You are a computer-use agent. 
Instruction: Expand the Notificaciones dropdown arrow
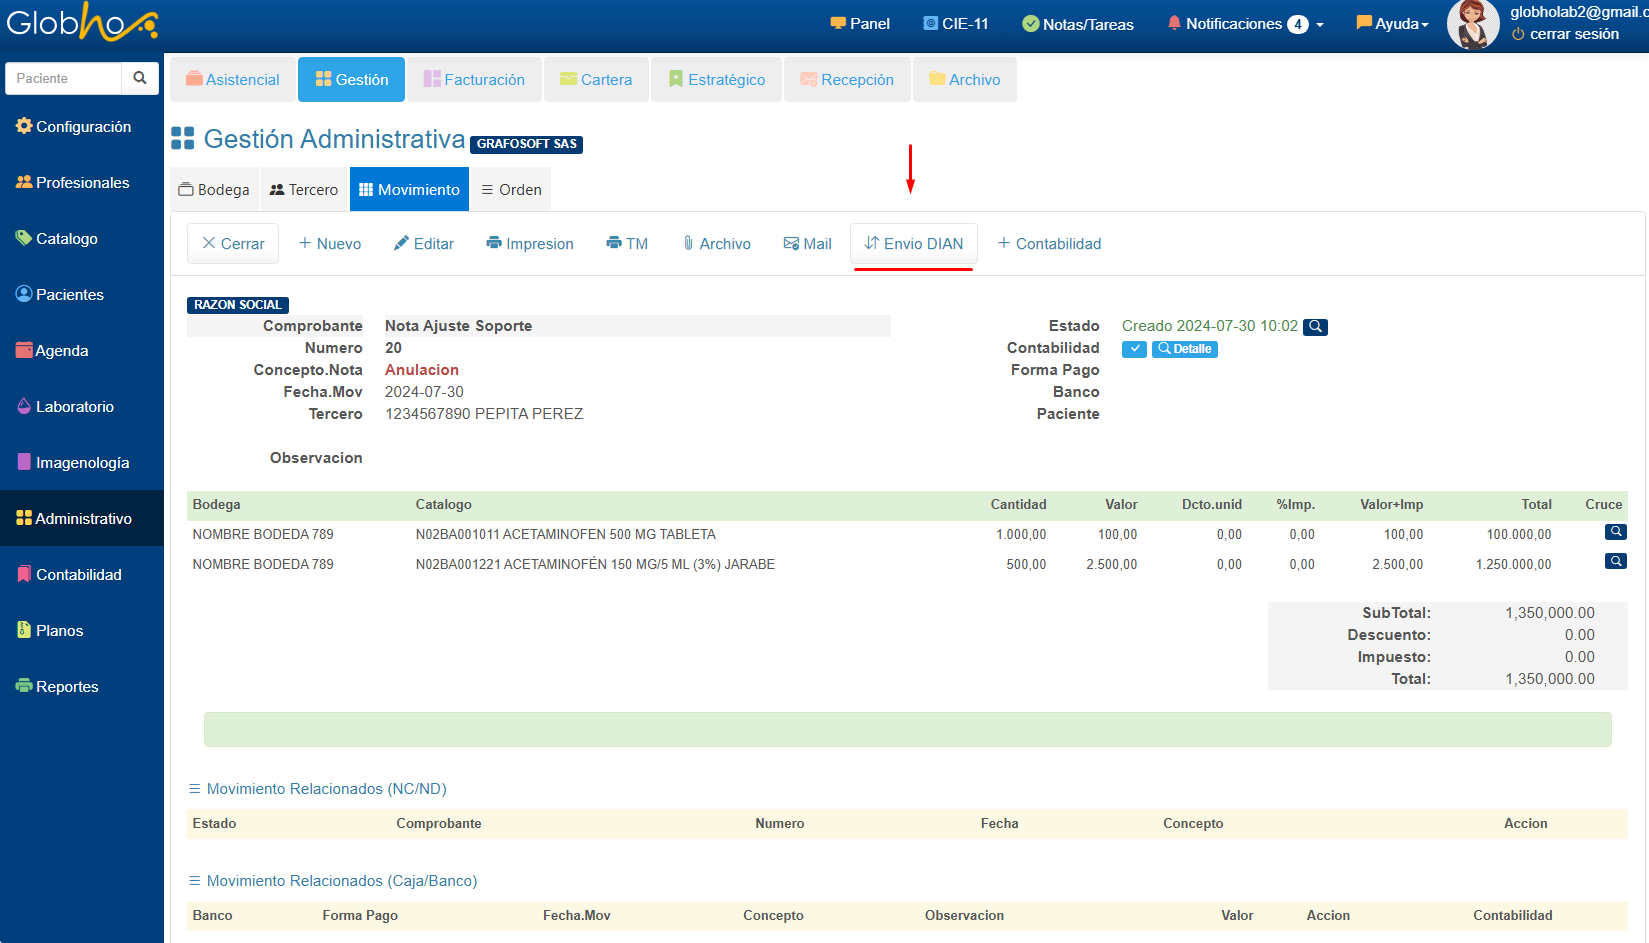(x=1320, y=25)
